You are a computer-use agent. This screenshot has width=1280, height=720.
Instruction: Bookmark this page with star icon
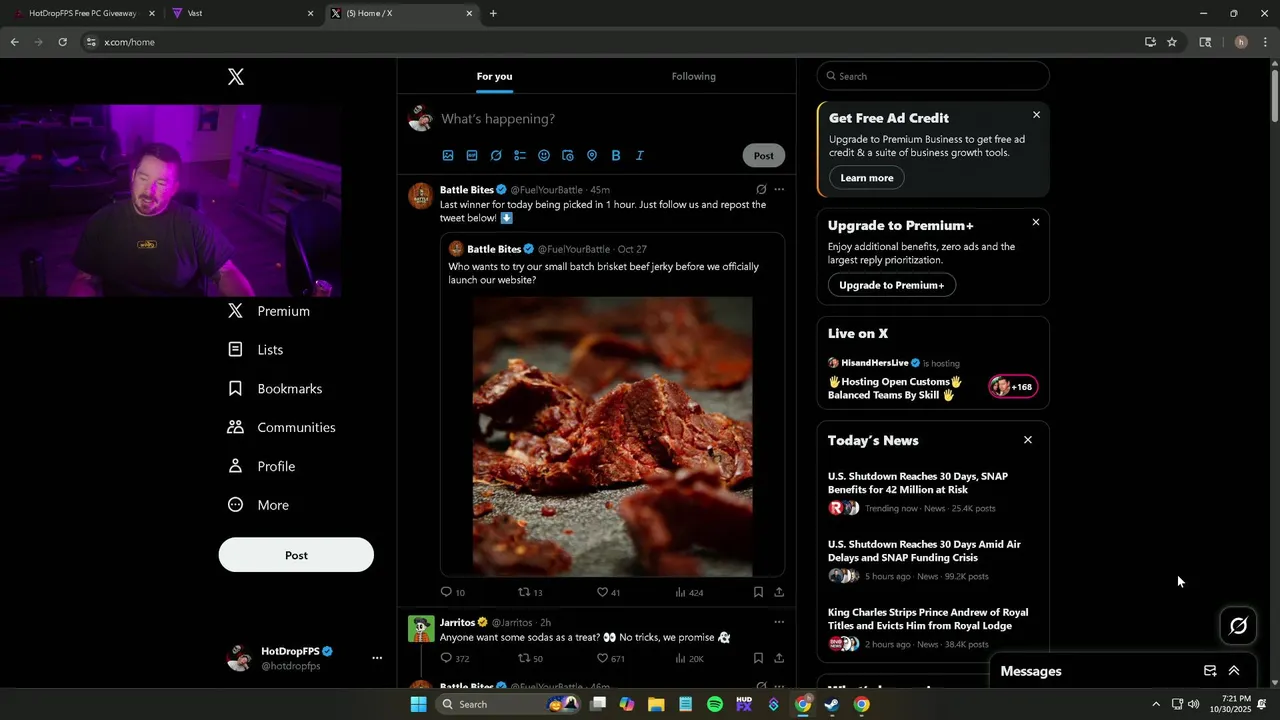coord(1172,42)
